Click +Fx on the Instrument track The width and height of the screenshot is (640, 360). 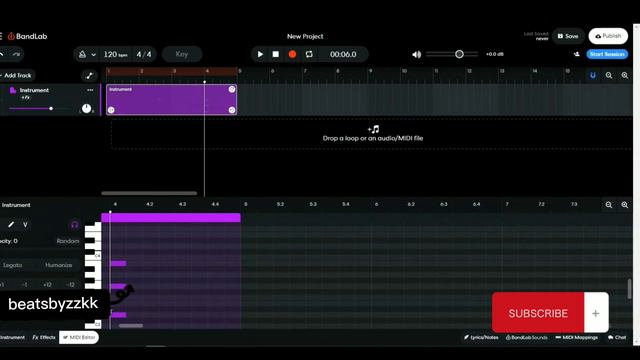point(25,98)
